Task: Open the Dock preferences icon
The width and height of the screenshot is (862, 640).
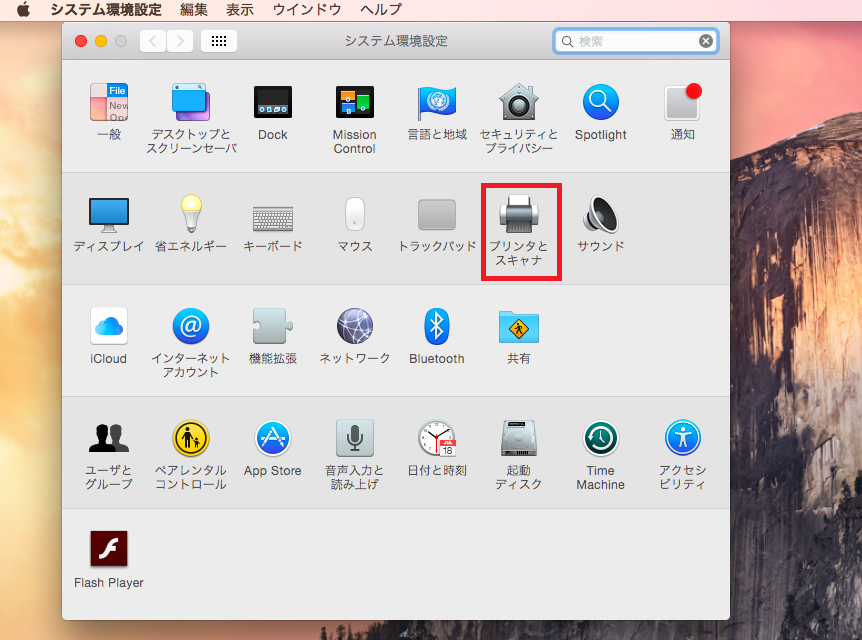Action: pyautogui.click(x=272, y=103)
